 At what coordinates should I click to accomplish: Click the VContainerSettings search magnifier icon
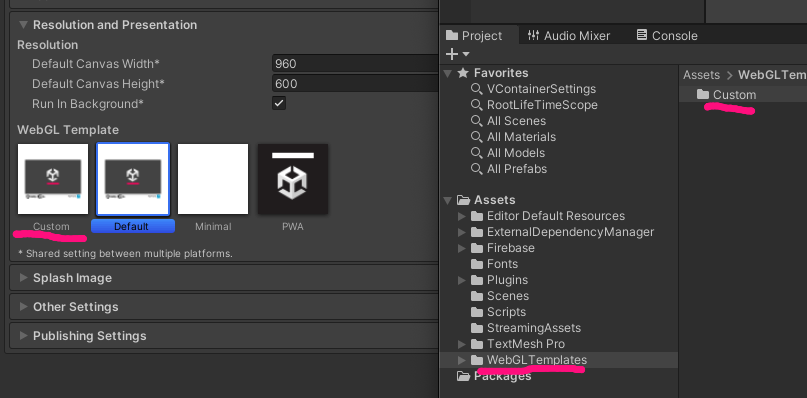477,89
